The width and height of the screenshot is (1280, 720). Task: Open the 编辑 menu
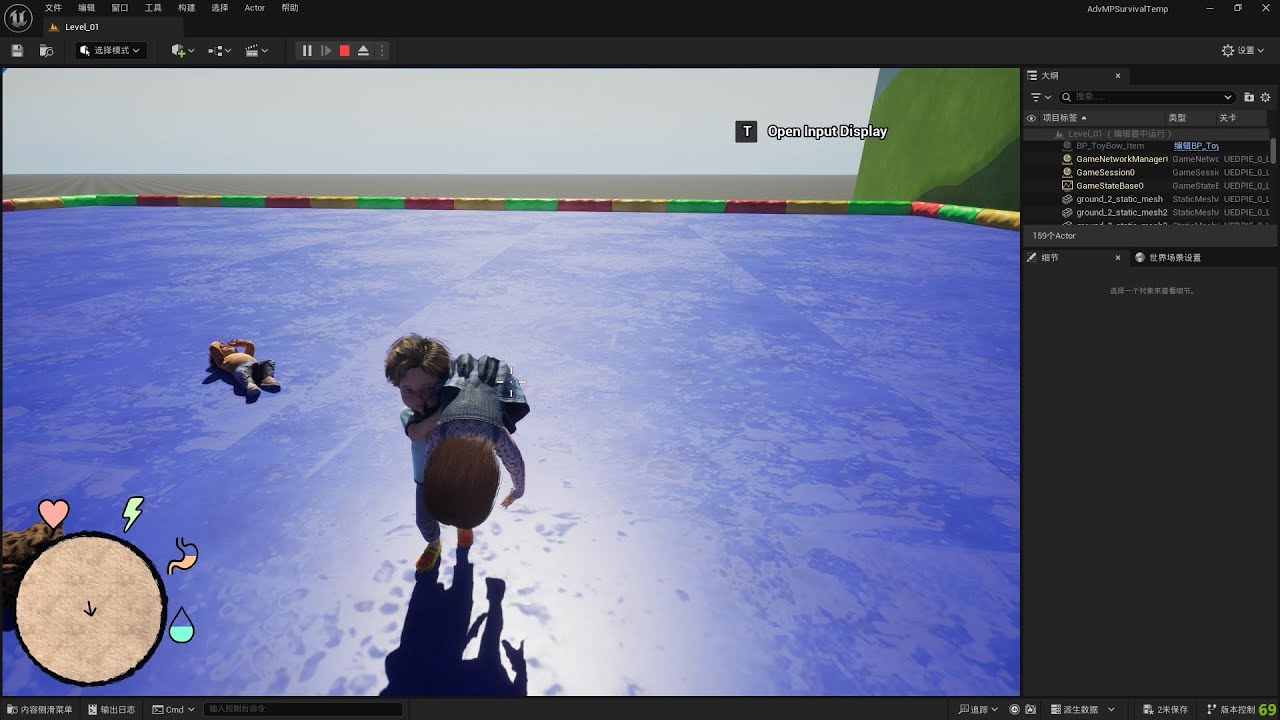pos(87,8)
